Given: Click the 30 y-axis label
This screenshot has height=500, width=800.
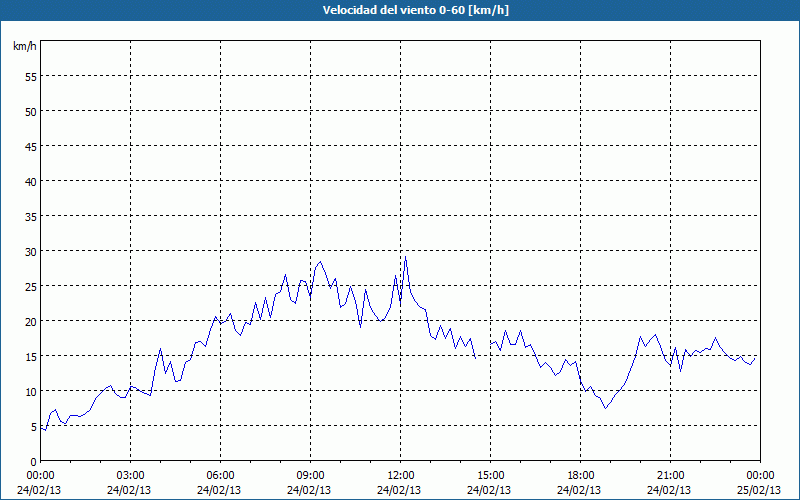Looking at the screenshot, I should (31, 252).
